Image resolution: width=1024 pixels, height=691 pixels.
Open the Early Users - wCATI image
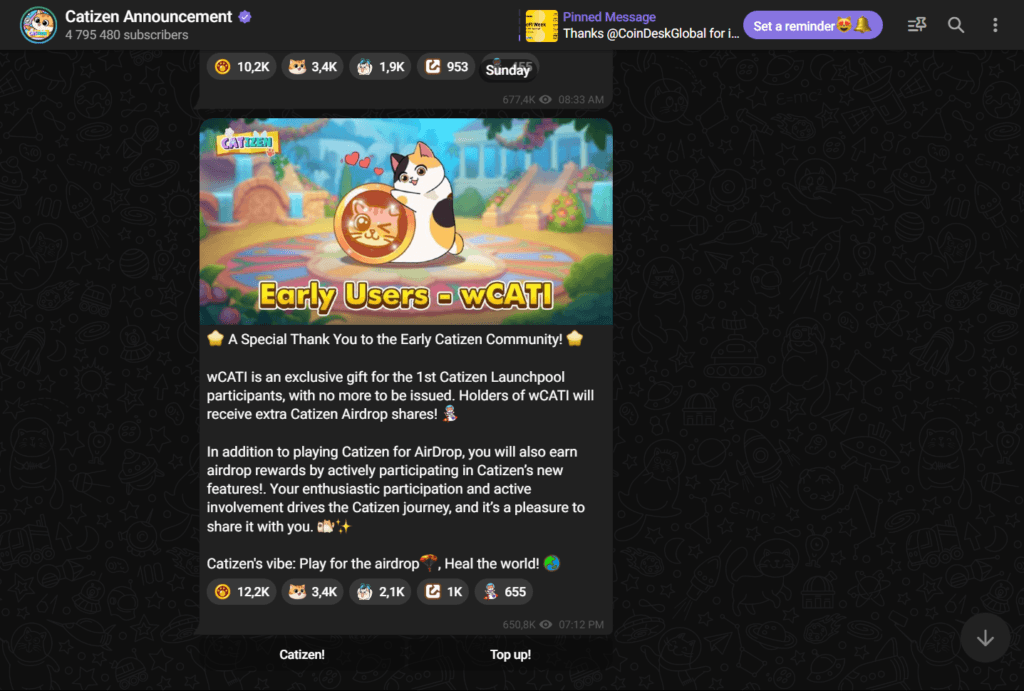point(406,221)
